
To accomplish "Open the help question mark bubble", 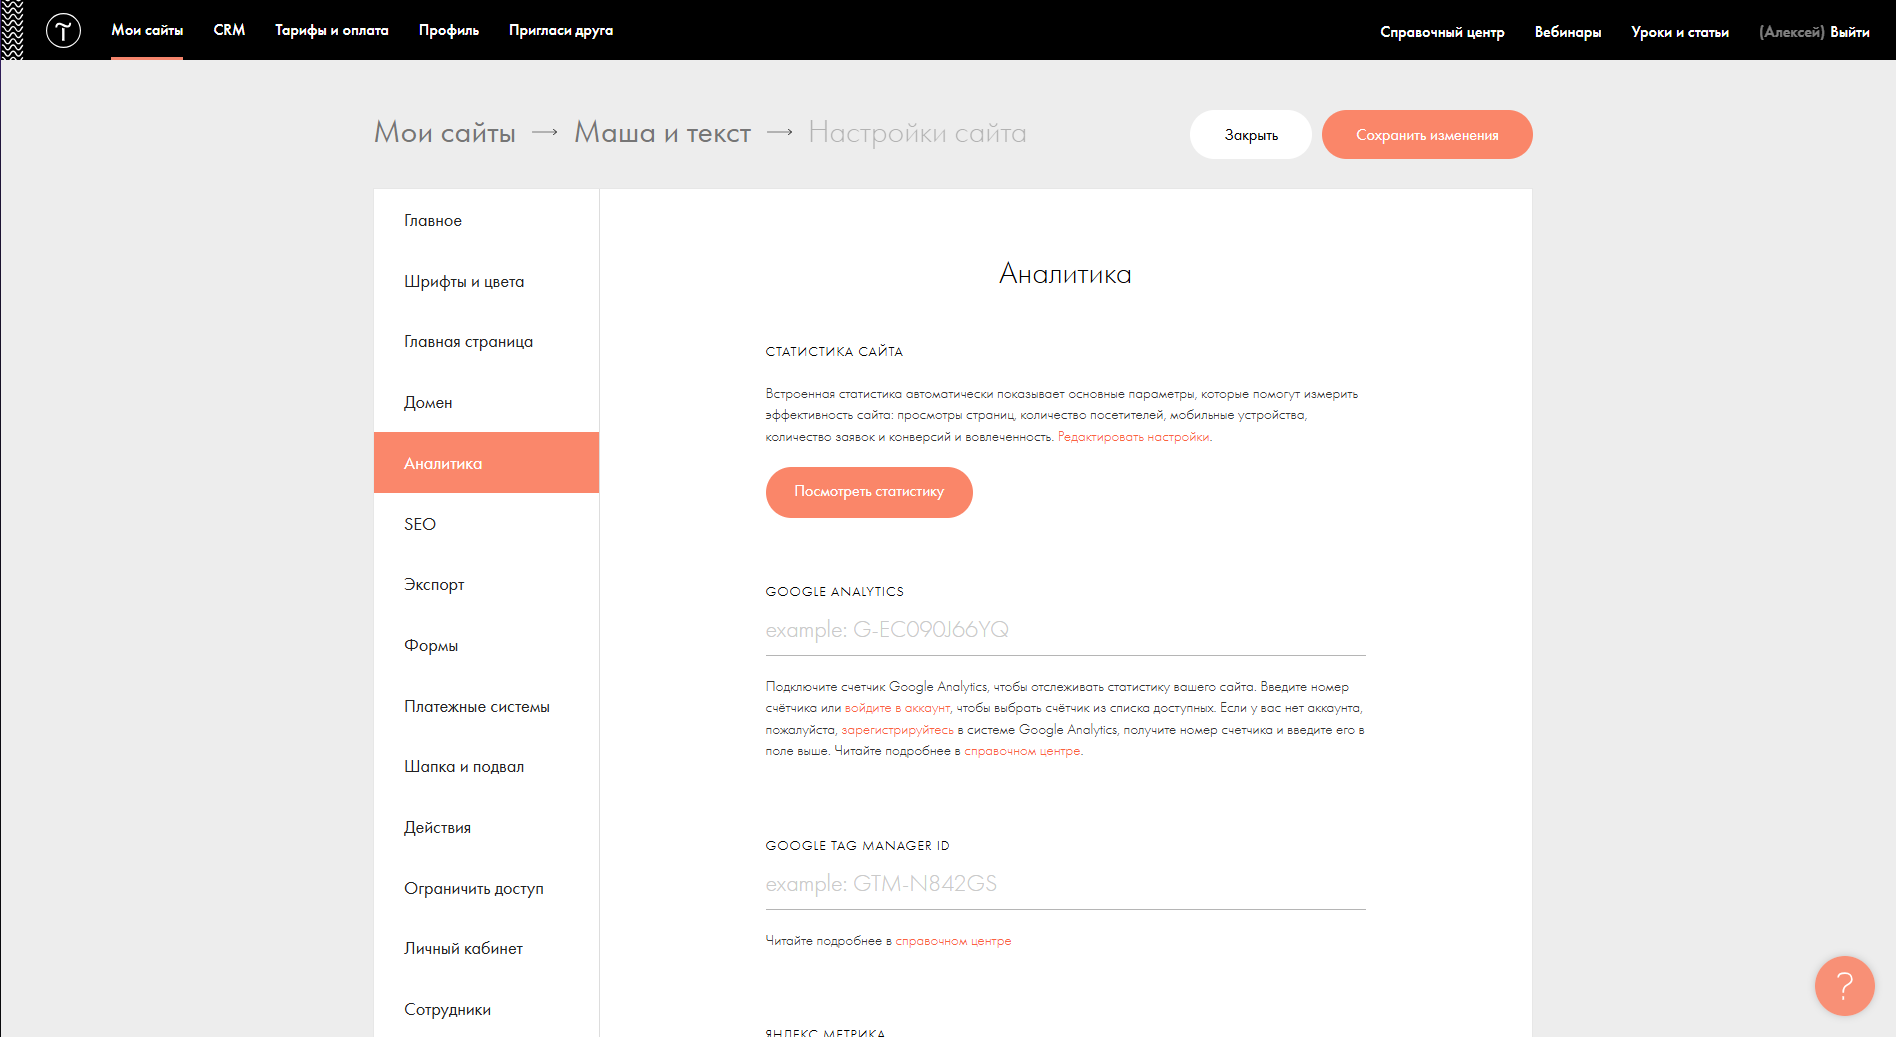I will coord(1843,986).
